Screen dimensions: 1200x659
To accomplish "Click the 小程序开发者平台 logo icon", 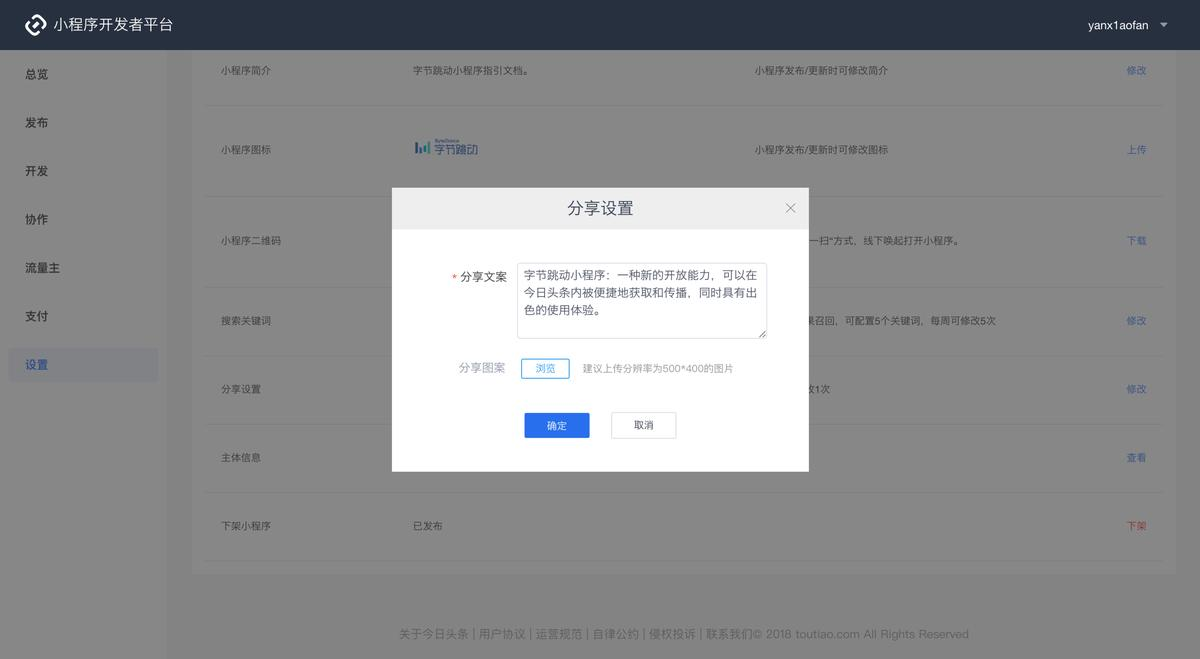I will (36, 24).
